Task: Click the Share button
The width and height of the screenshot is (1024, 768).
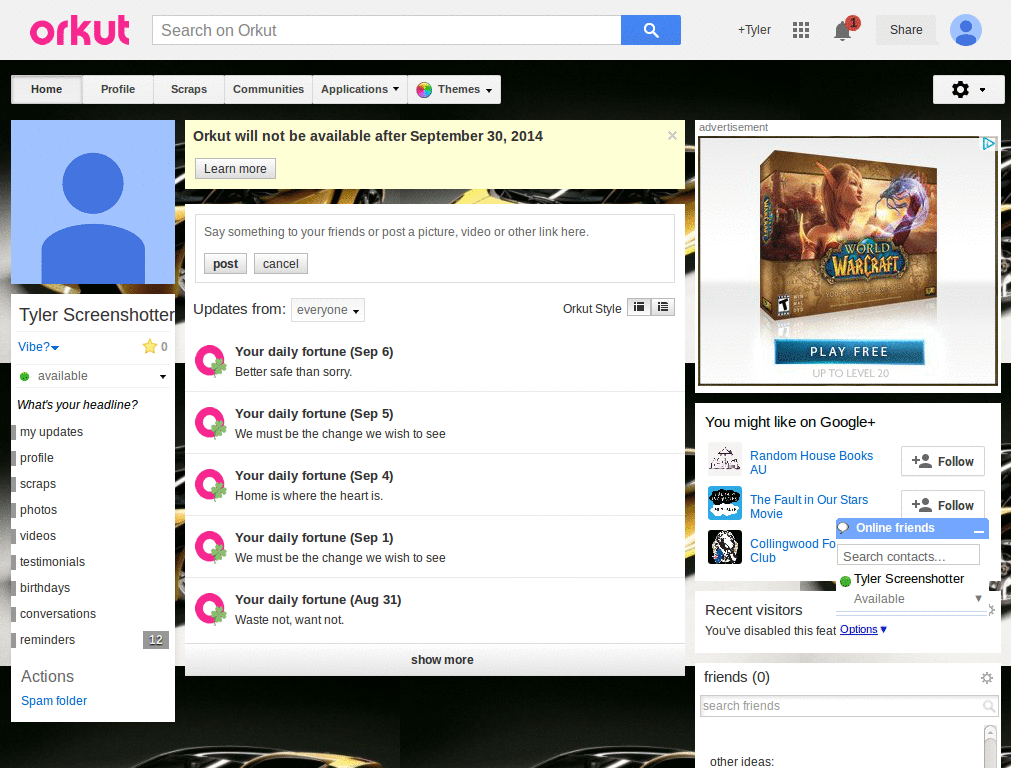Action: (906, 30)
